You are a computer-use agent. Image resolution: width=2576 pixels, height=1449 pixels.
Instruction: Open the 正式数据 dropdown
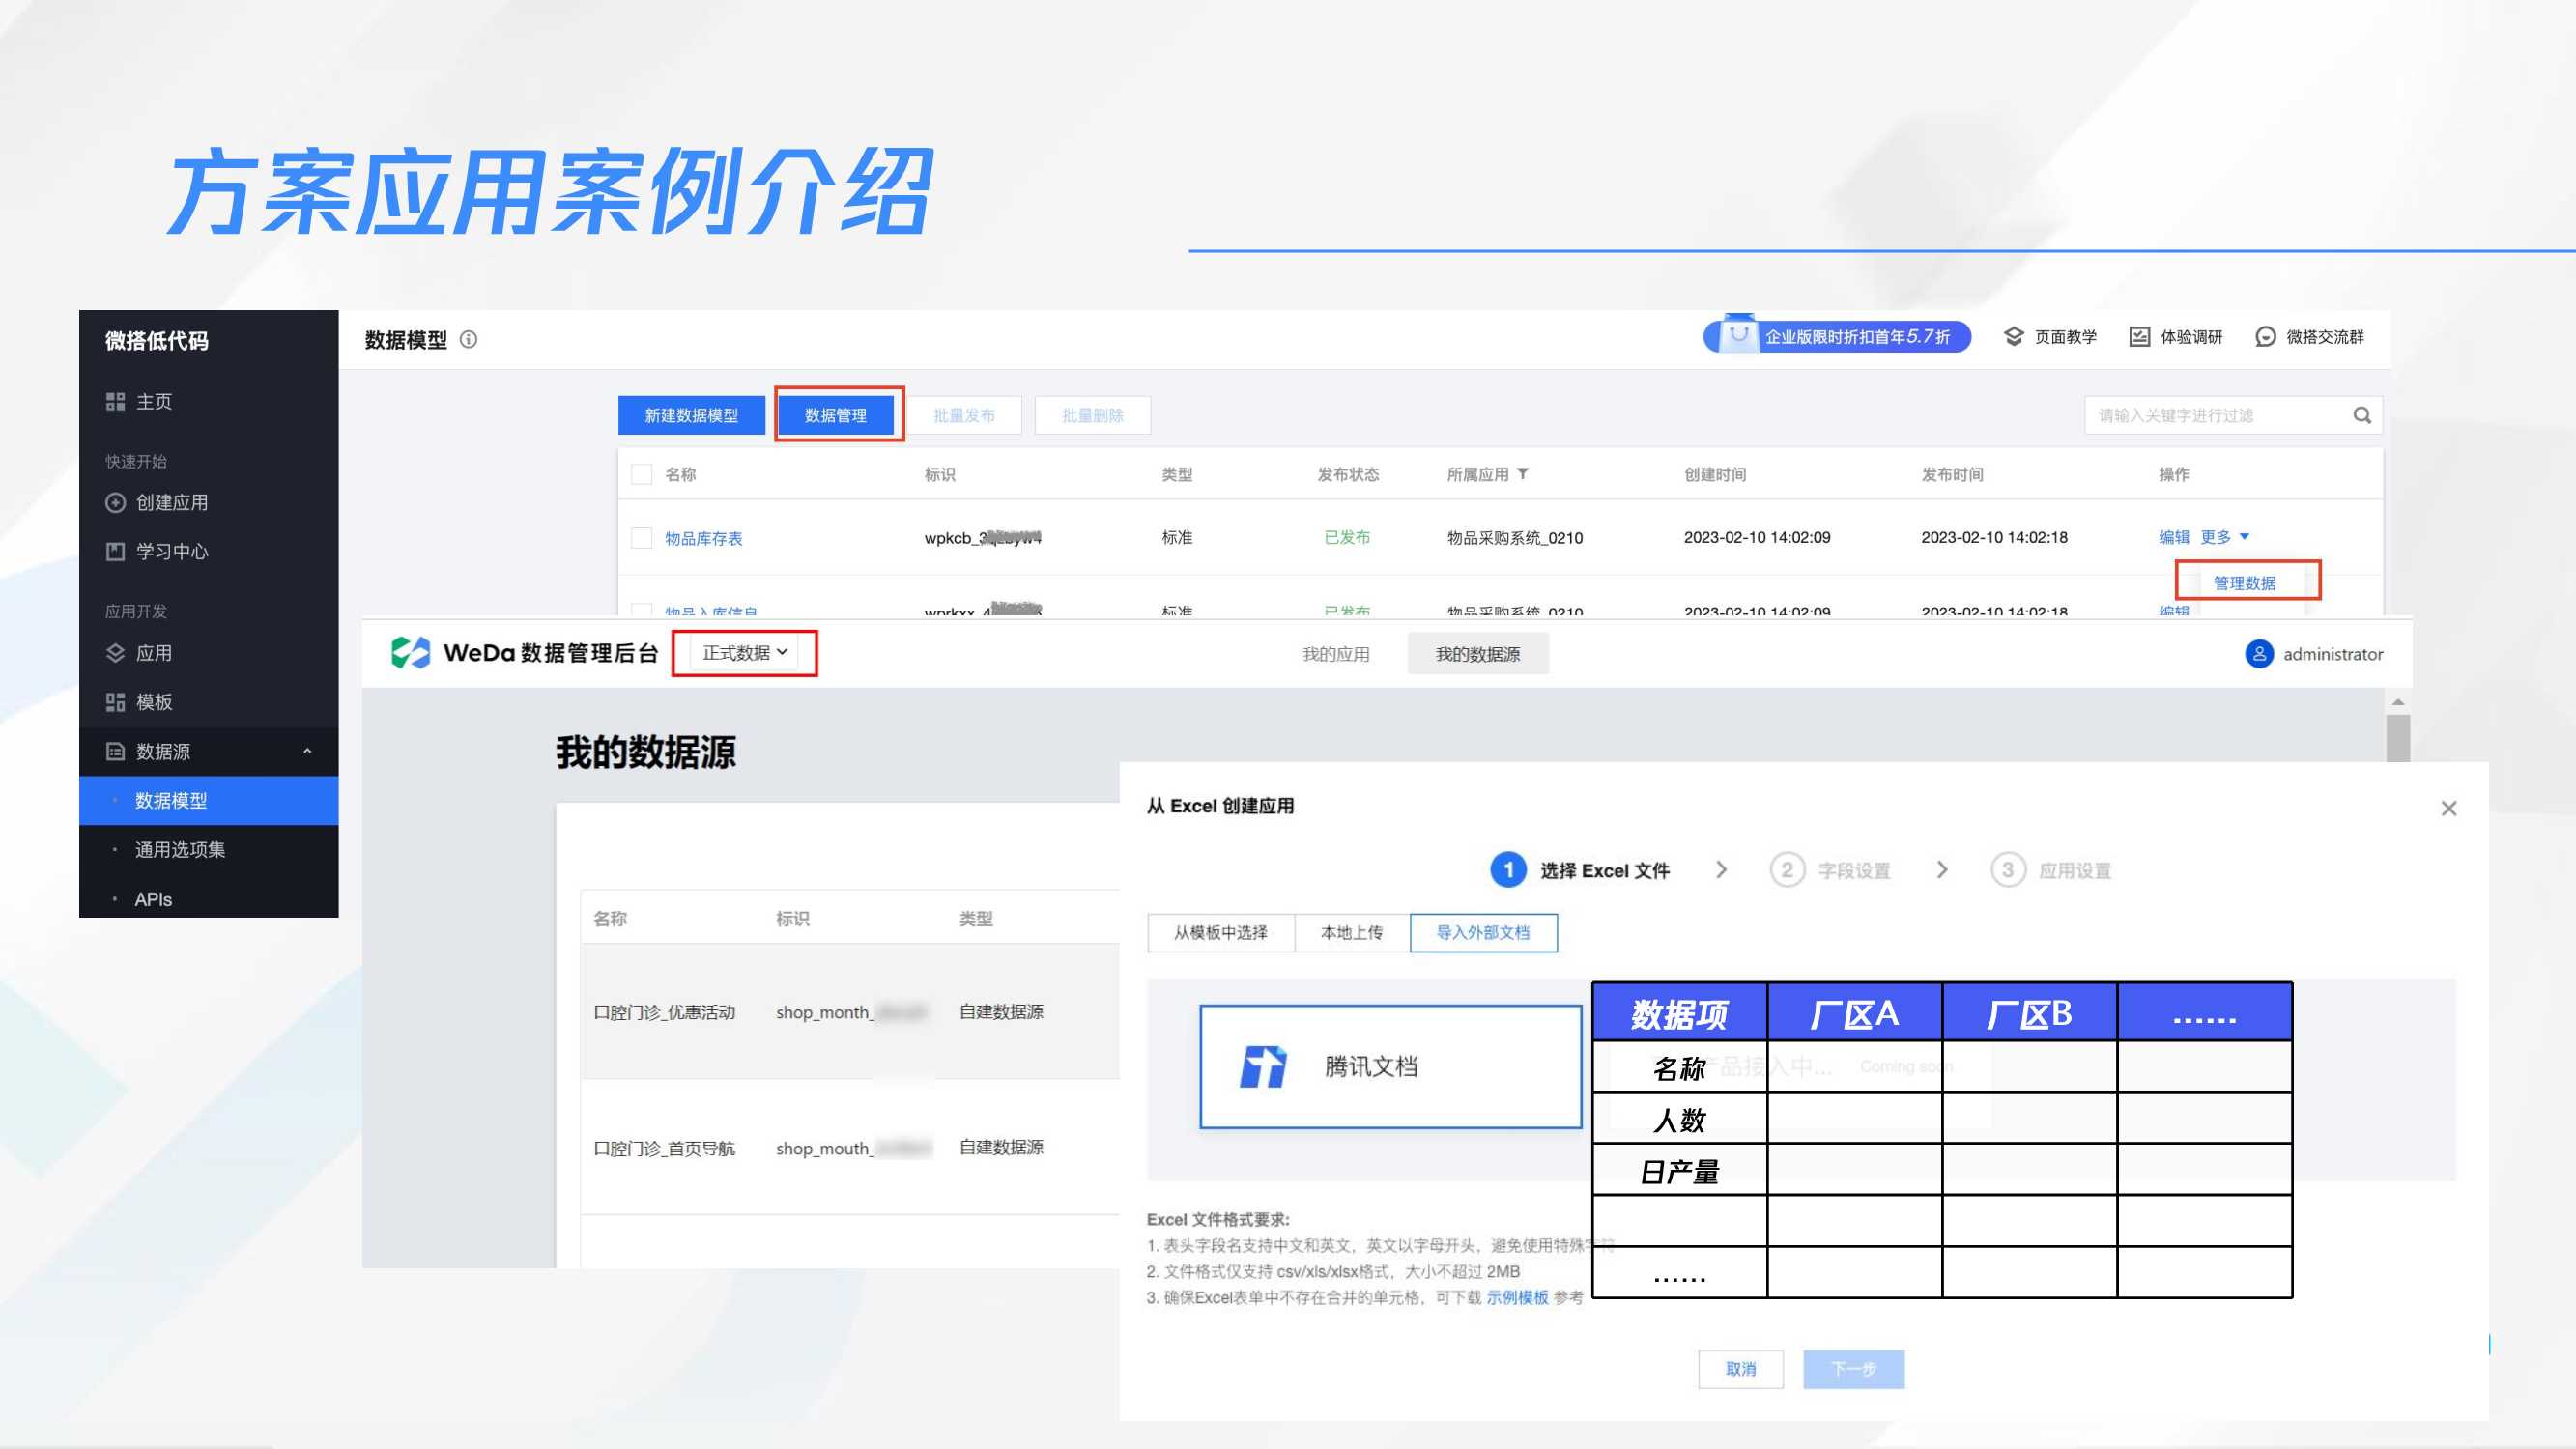[744, 651]
